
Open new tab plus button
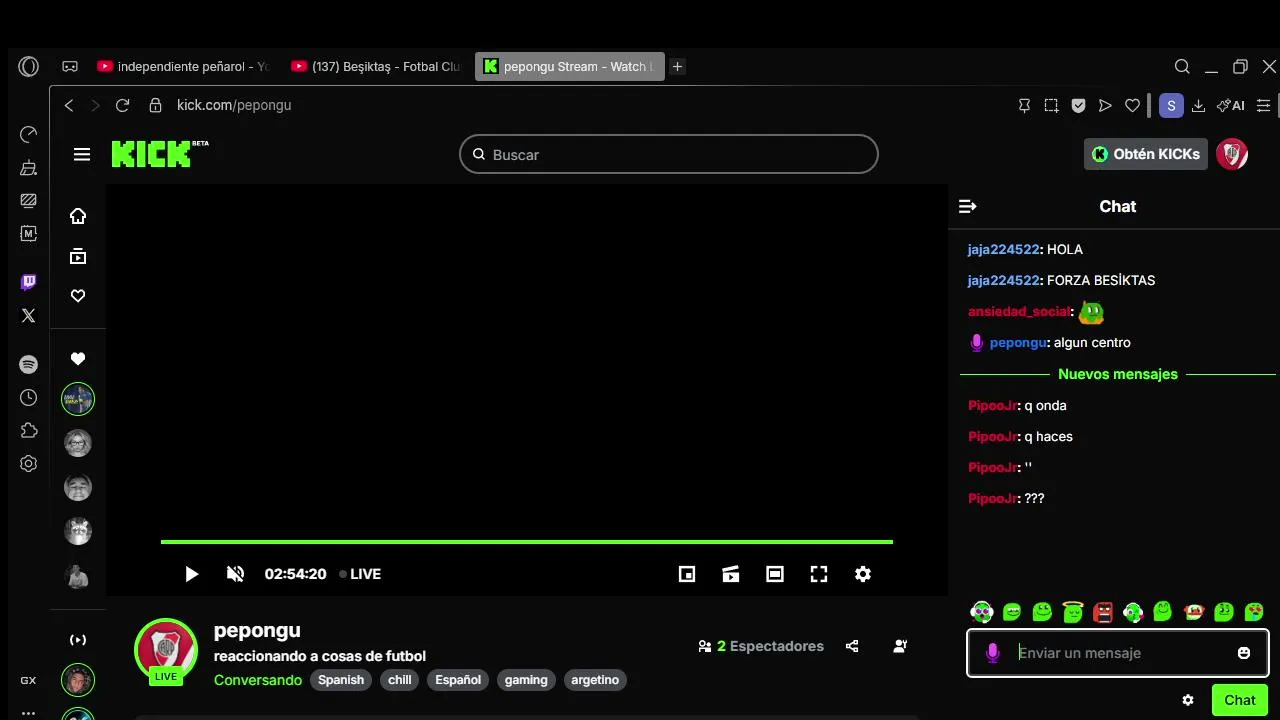pyautogui.click(x=677, y=67)
